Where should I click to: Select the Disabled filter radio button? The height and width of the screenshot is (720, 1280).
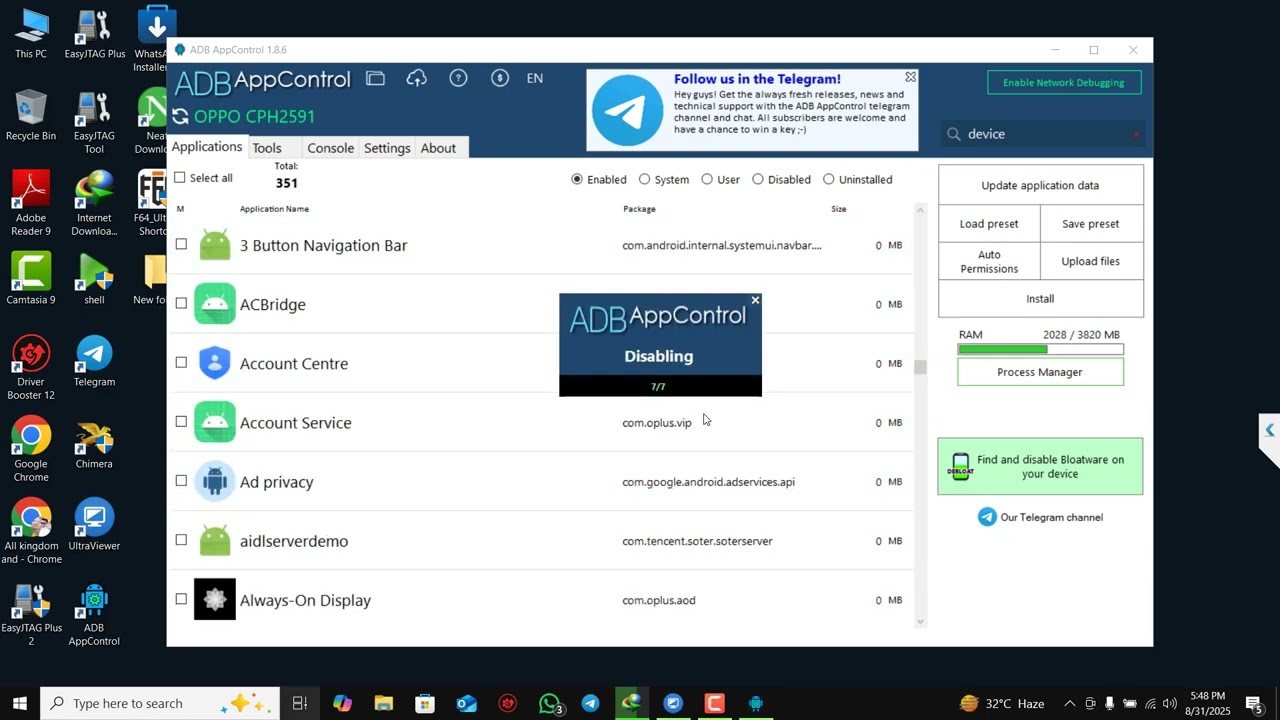tap(758, 179)
